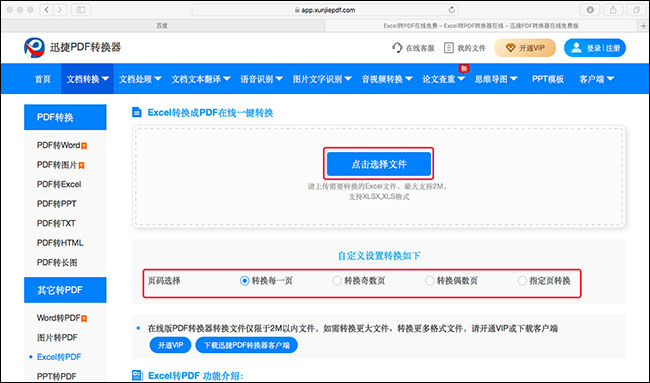Click the 登录|注册 button
The height and width of the screenshot is (383, 650).
594,48
